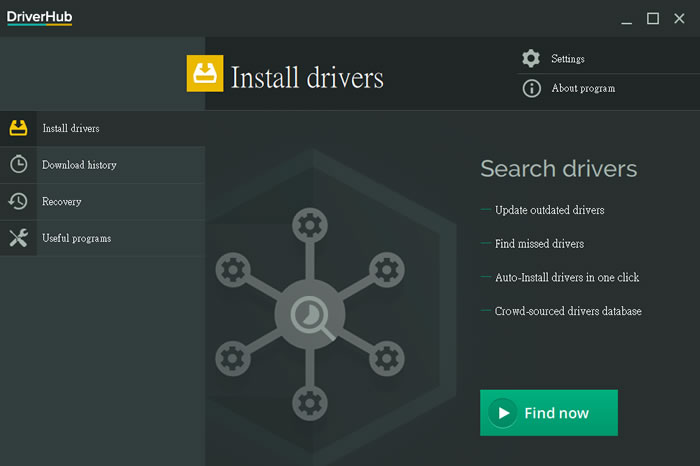Open the Useful programs section
700x466 pixels.
pos(76,238)
